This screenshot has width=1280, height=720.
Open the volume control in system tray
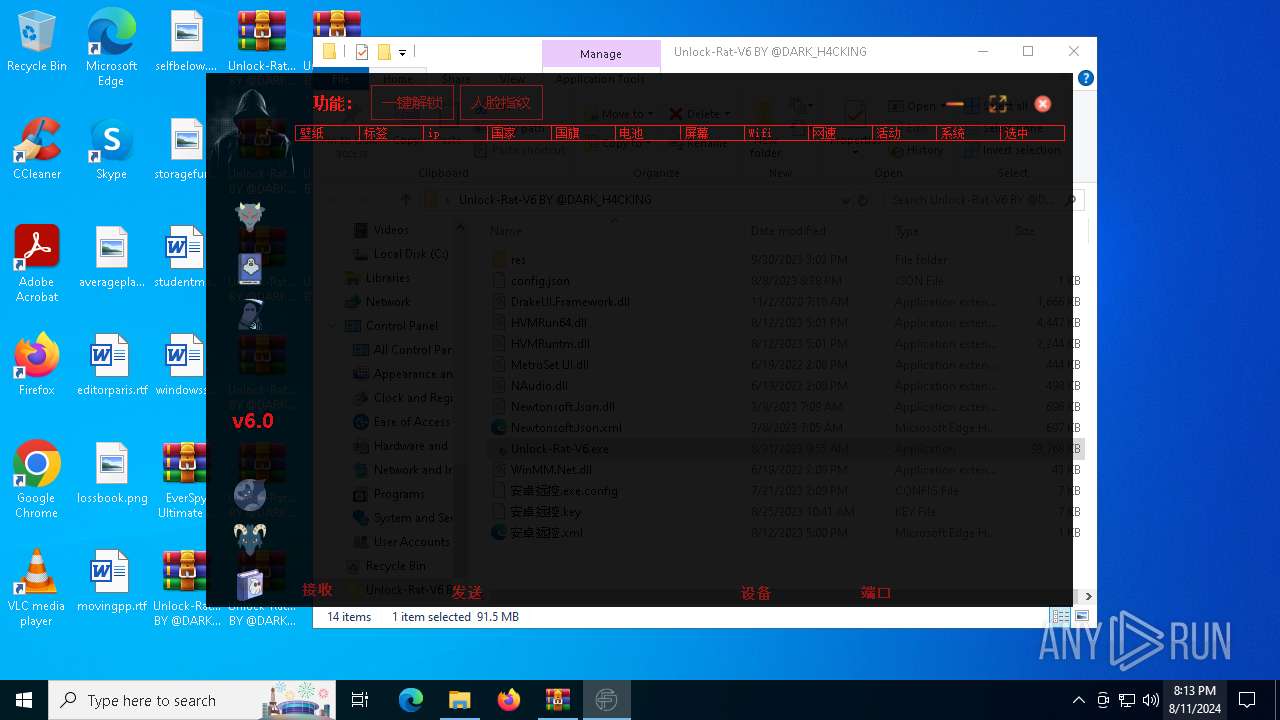point(1151,700)
